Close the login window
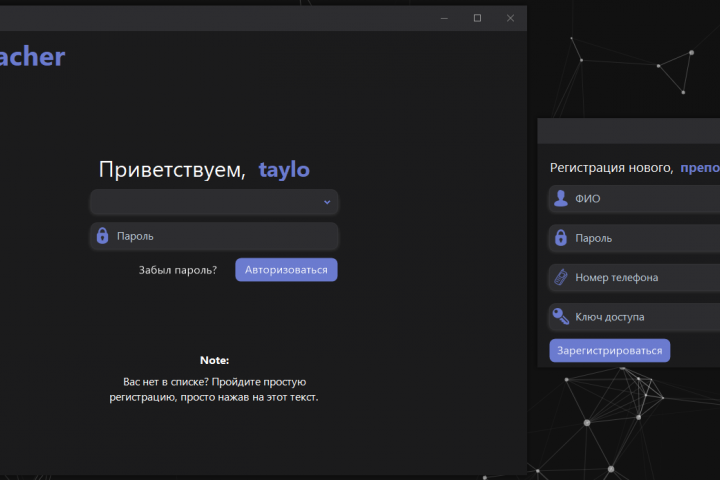Image resolution: width=720 pixels, height=480 pixels. (x=510, y=18)
